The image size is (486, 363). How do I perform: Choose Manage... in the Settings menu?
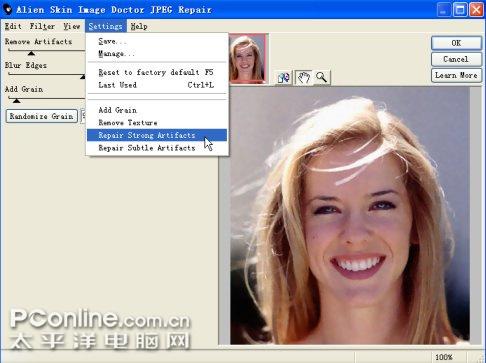pos(157,54)
